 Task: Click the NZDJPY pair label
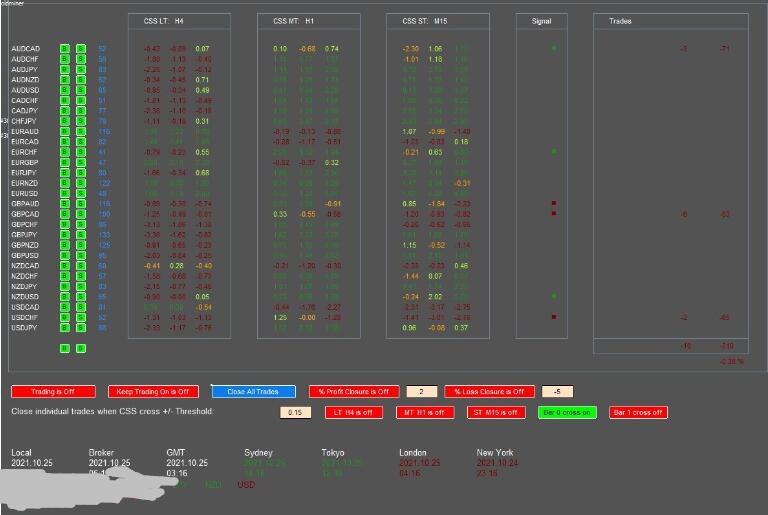click(x=24, y=286)
